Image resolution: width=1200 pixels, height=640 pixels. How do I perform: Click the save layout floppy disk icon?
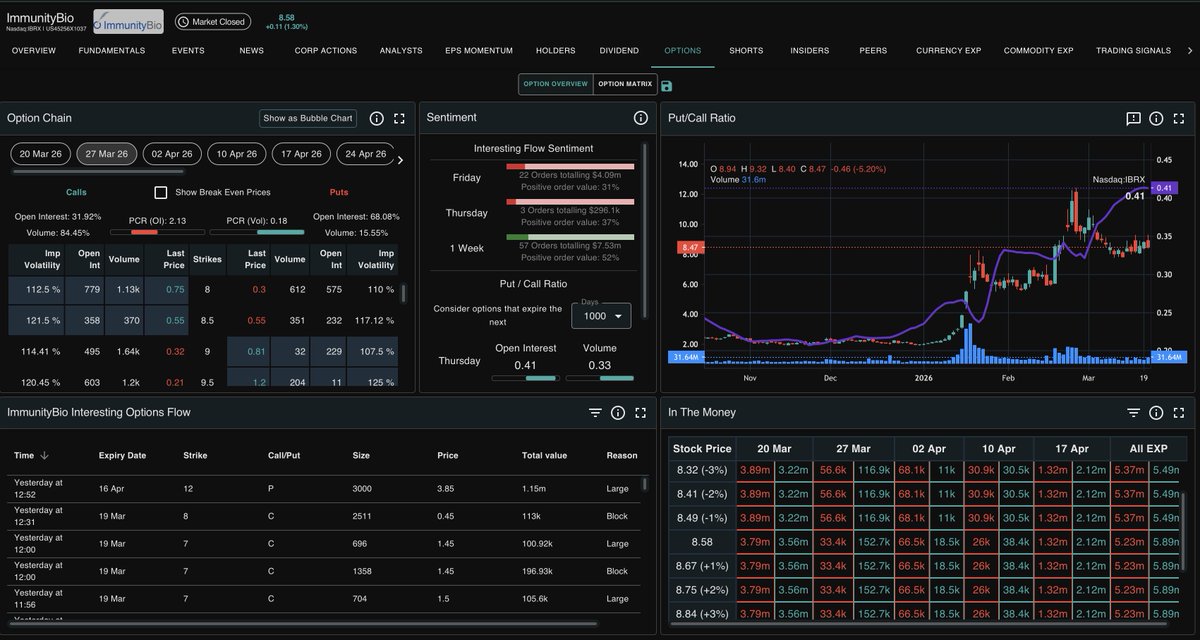(x=667, y=86)
